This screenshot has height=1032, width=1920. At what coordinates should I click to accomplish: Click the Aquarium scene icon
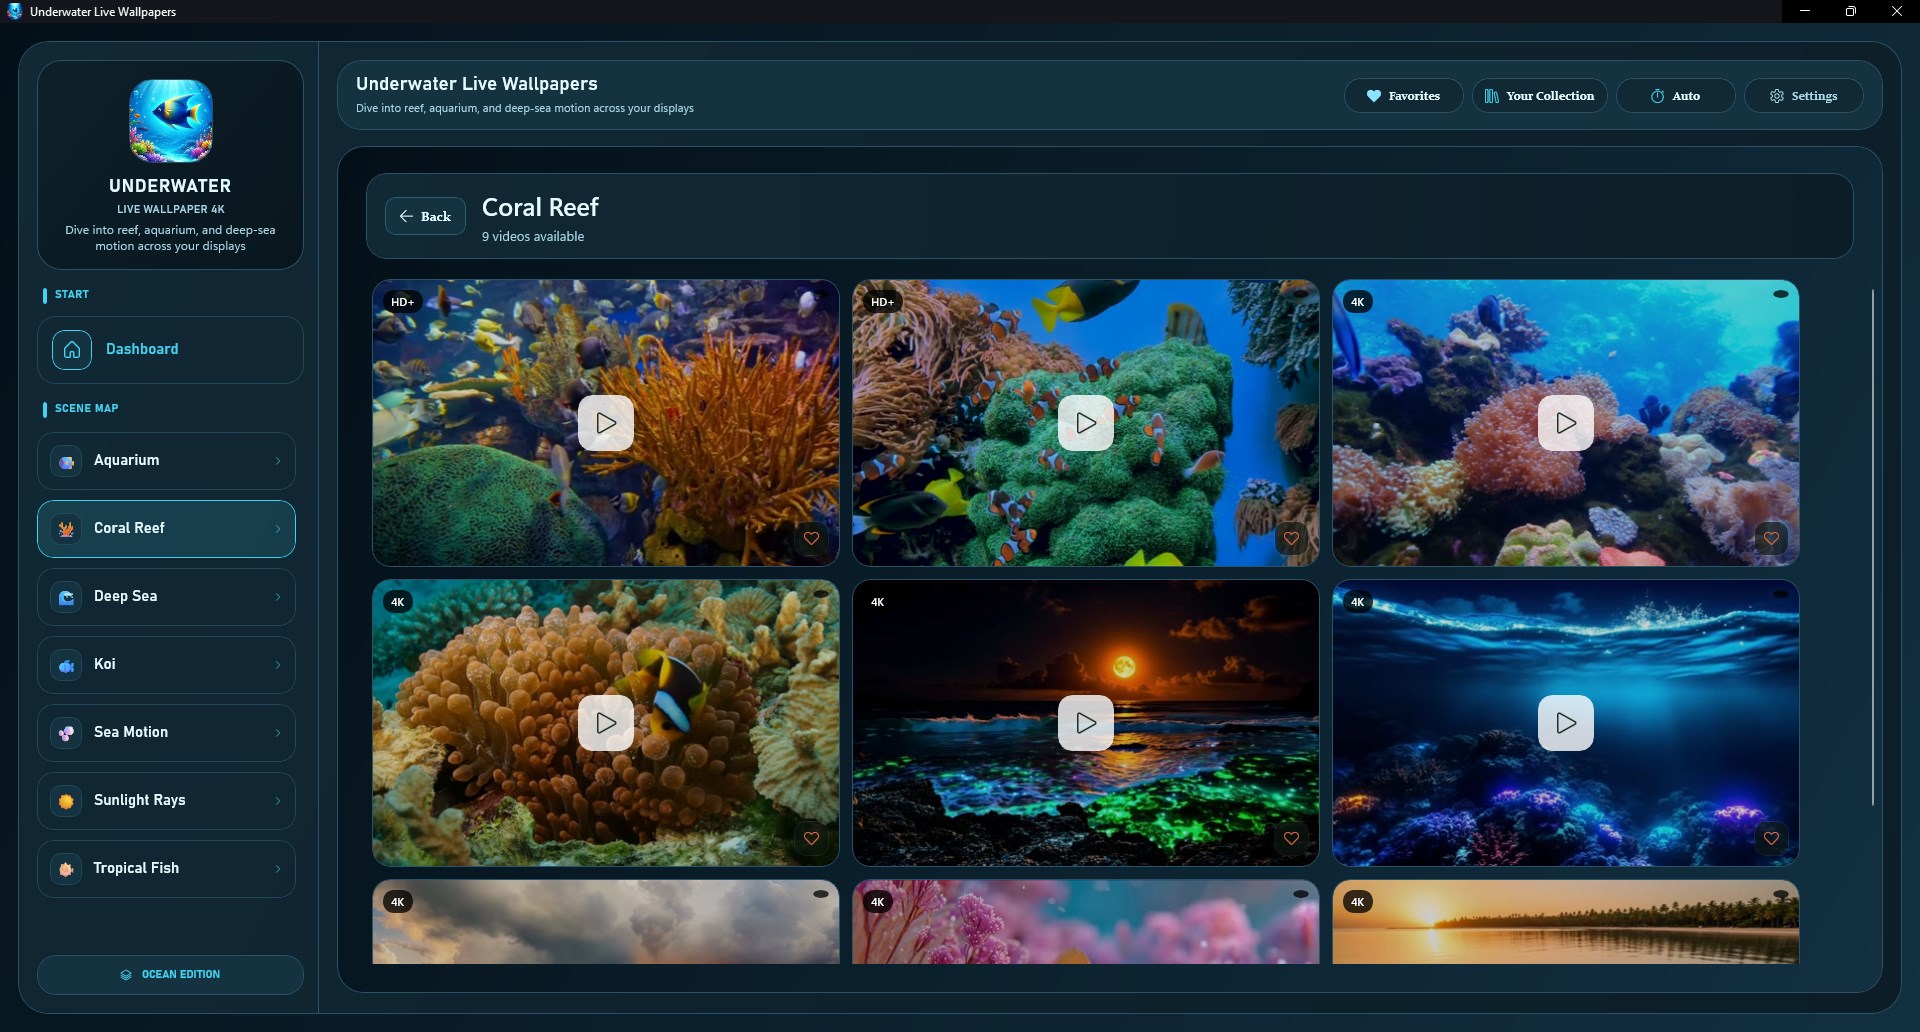click(x=66, y=461)
